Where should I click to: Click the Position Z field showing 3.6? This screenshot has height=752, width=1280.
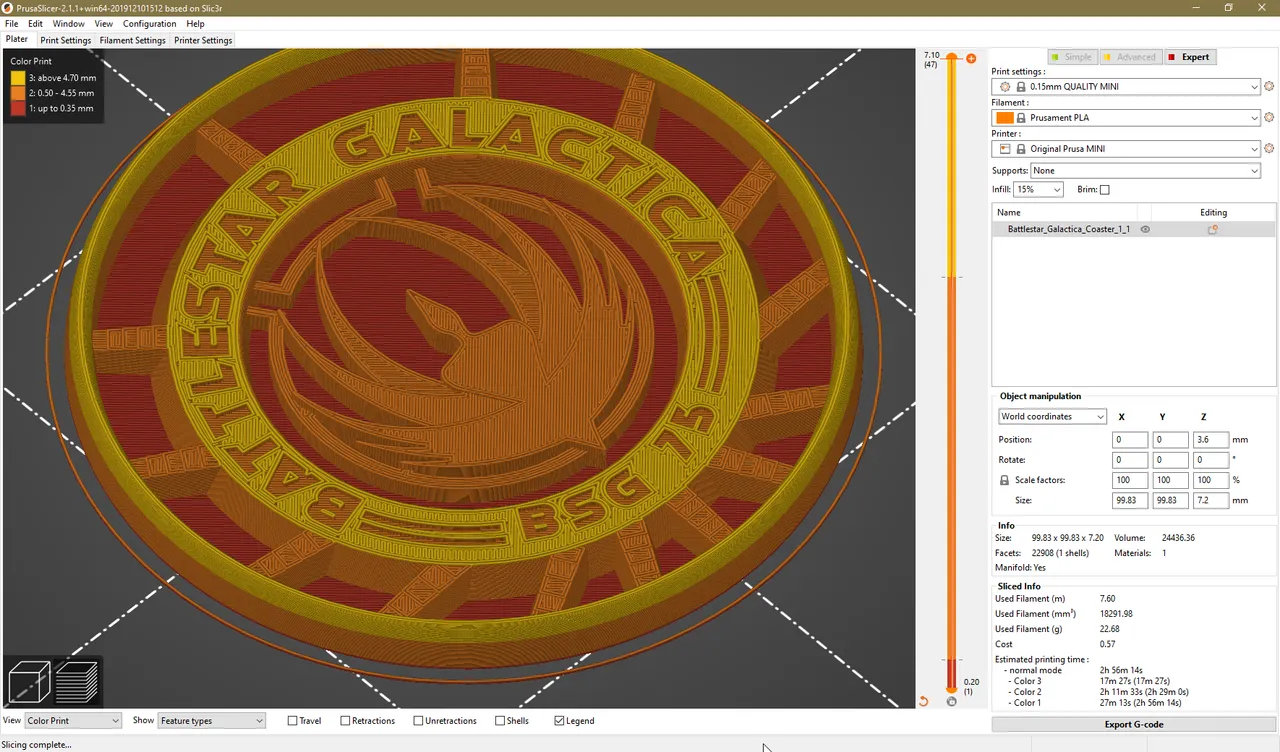tap(1211, 440)
